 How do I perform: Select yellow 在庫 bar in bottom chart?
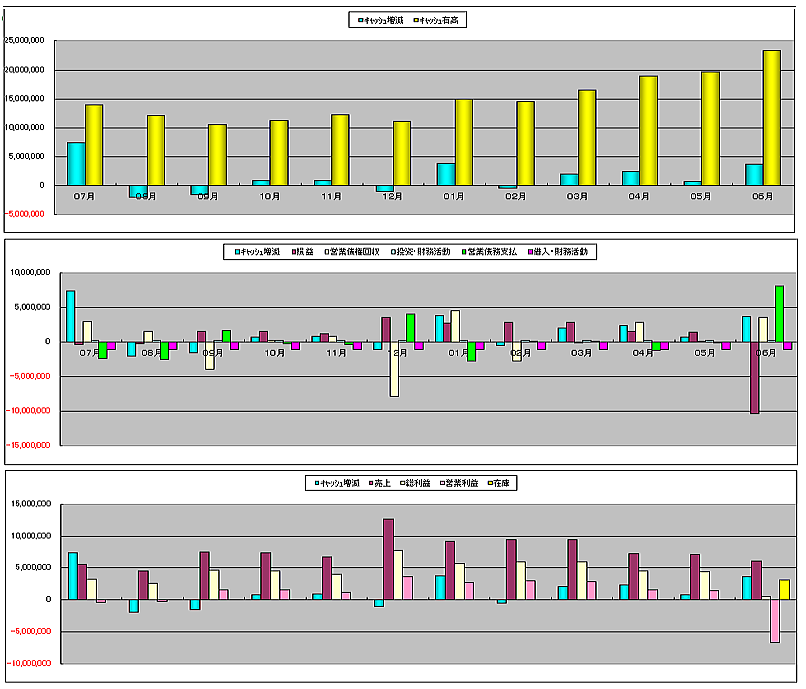coord(784,589)
